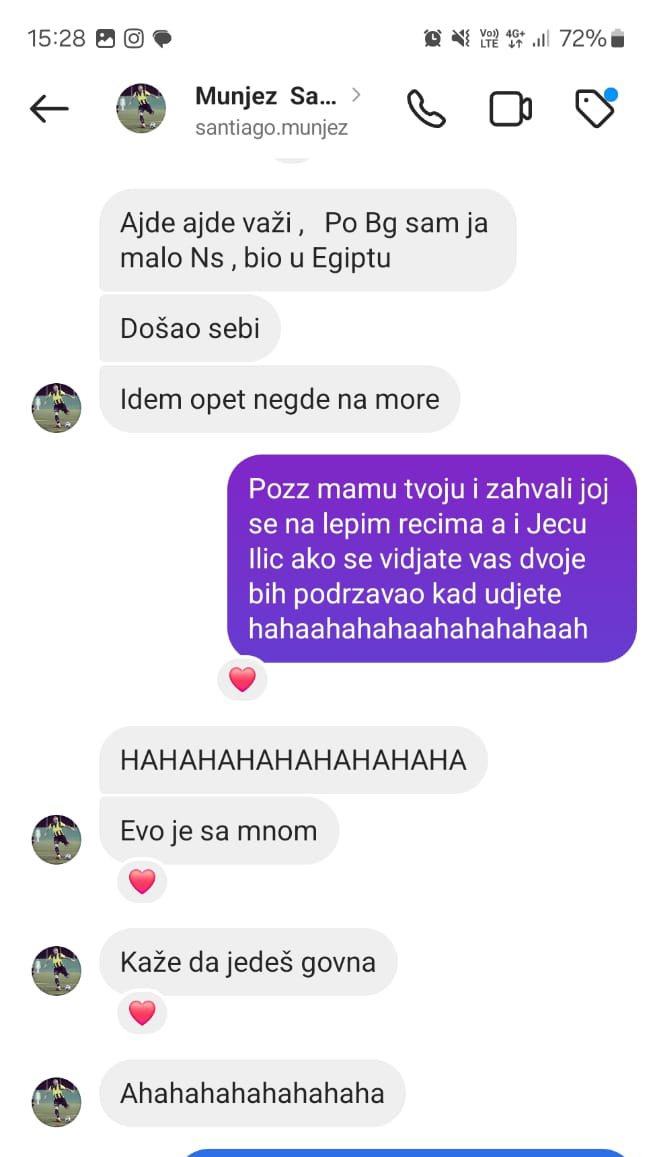Tap the gallery image icon in status bar

tap(106, 38)
